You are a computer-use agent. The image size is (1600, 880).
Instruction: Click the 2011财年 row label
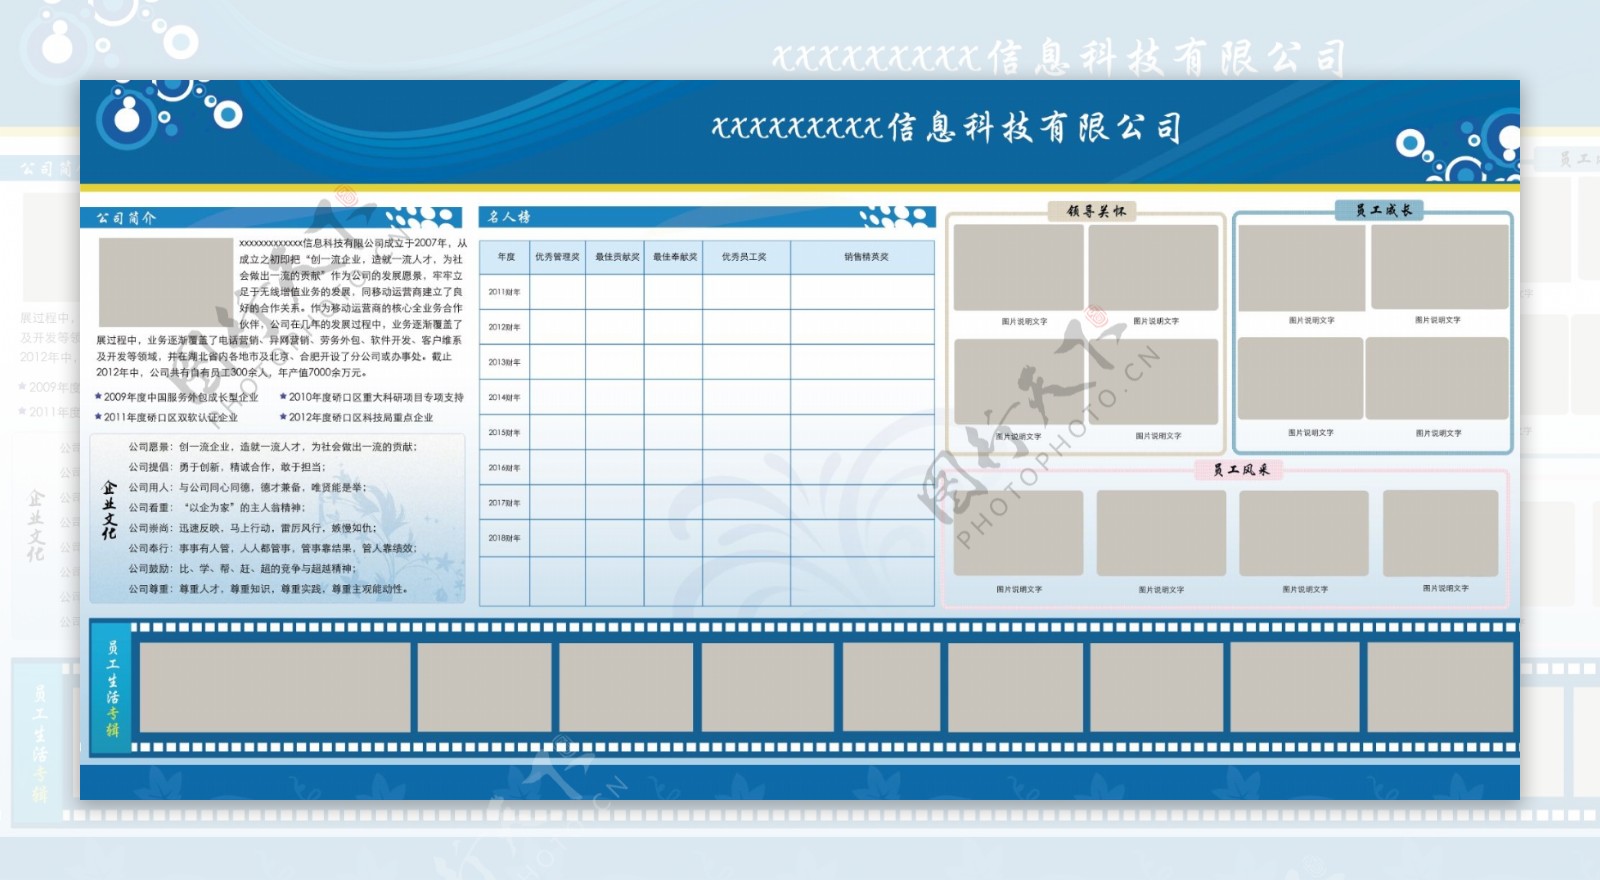click(x=504, y=292)
